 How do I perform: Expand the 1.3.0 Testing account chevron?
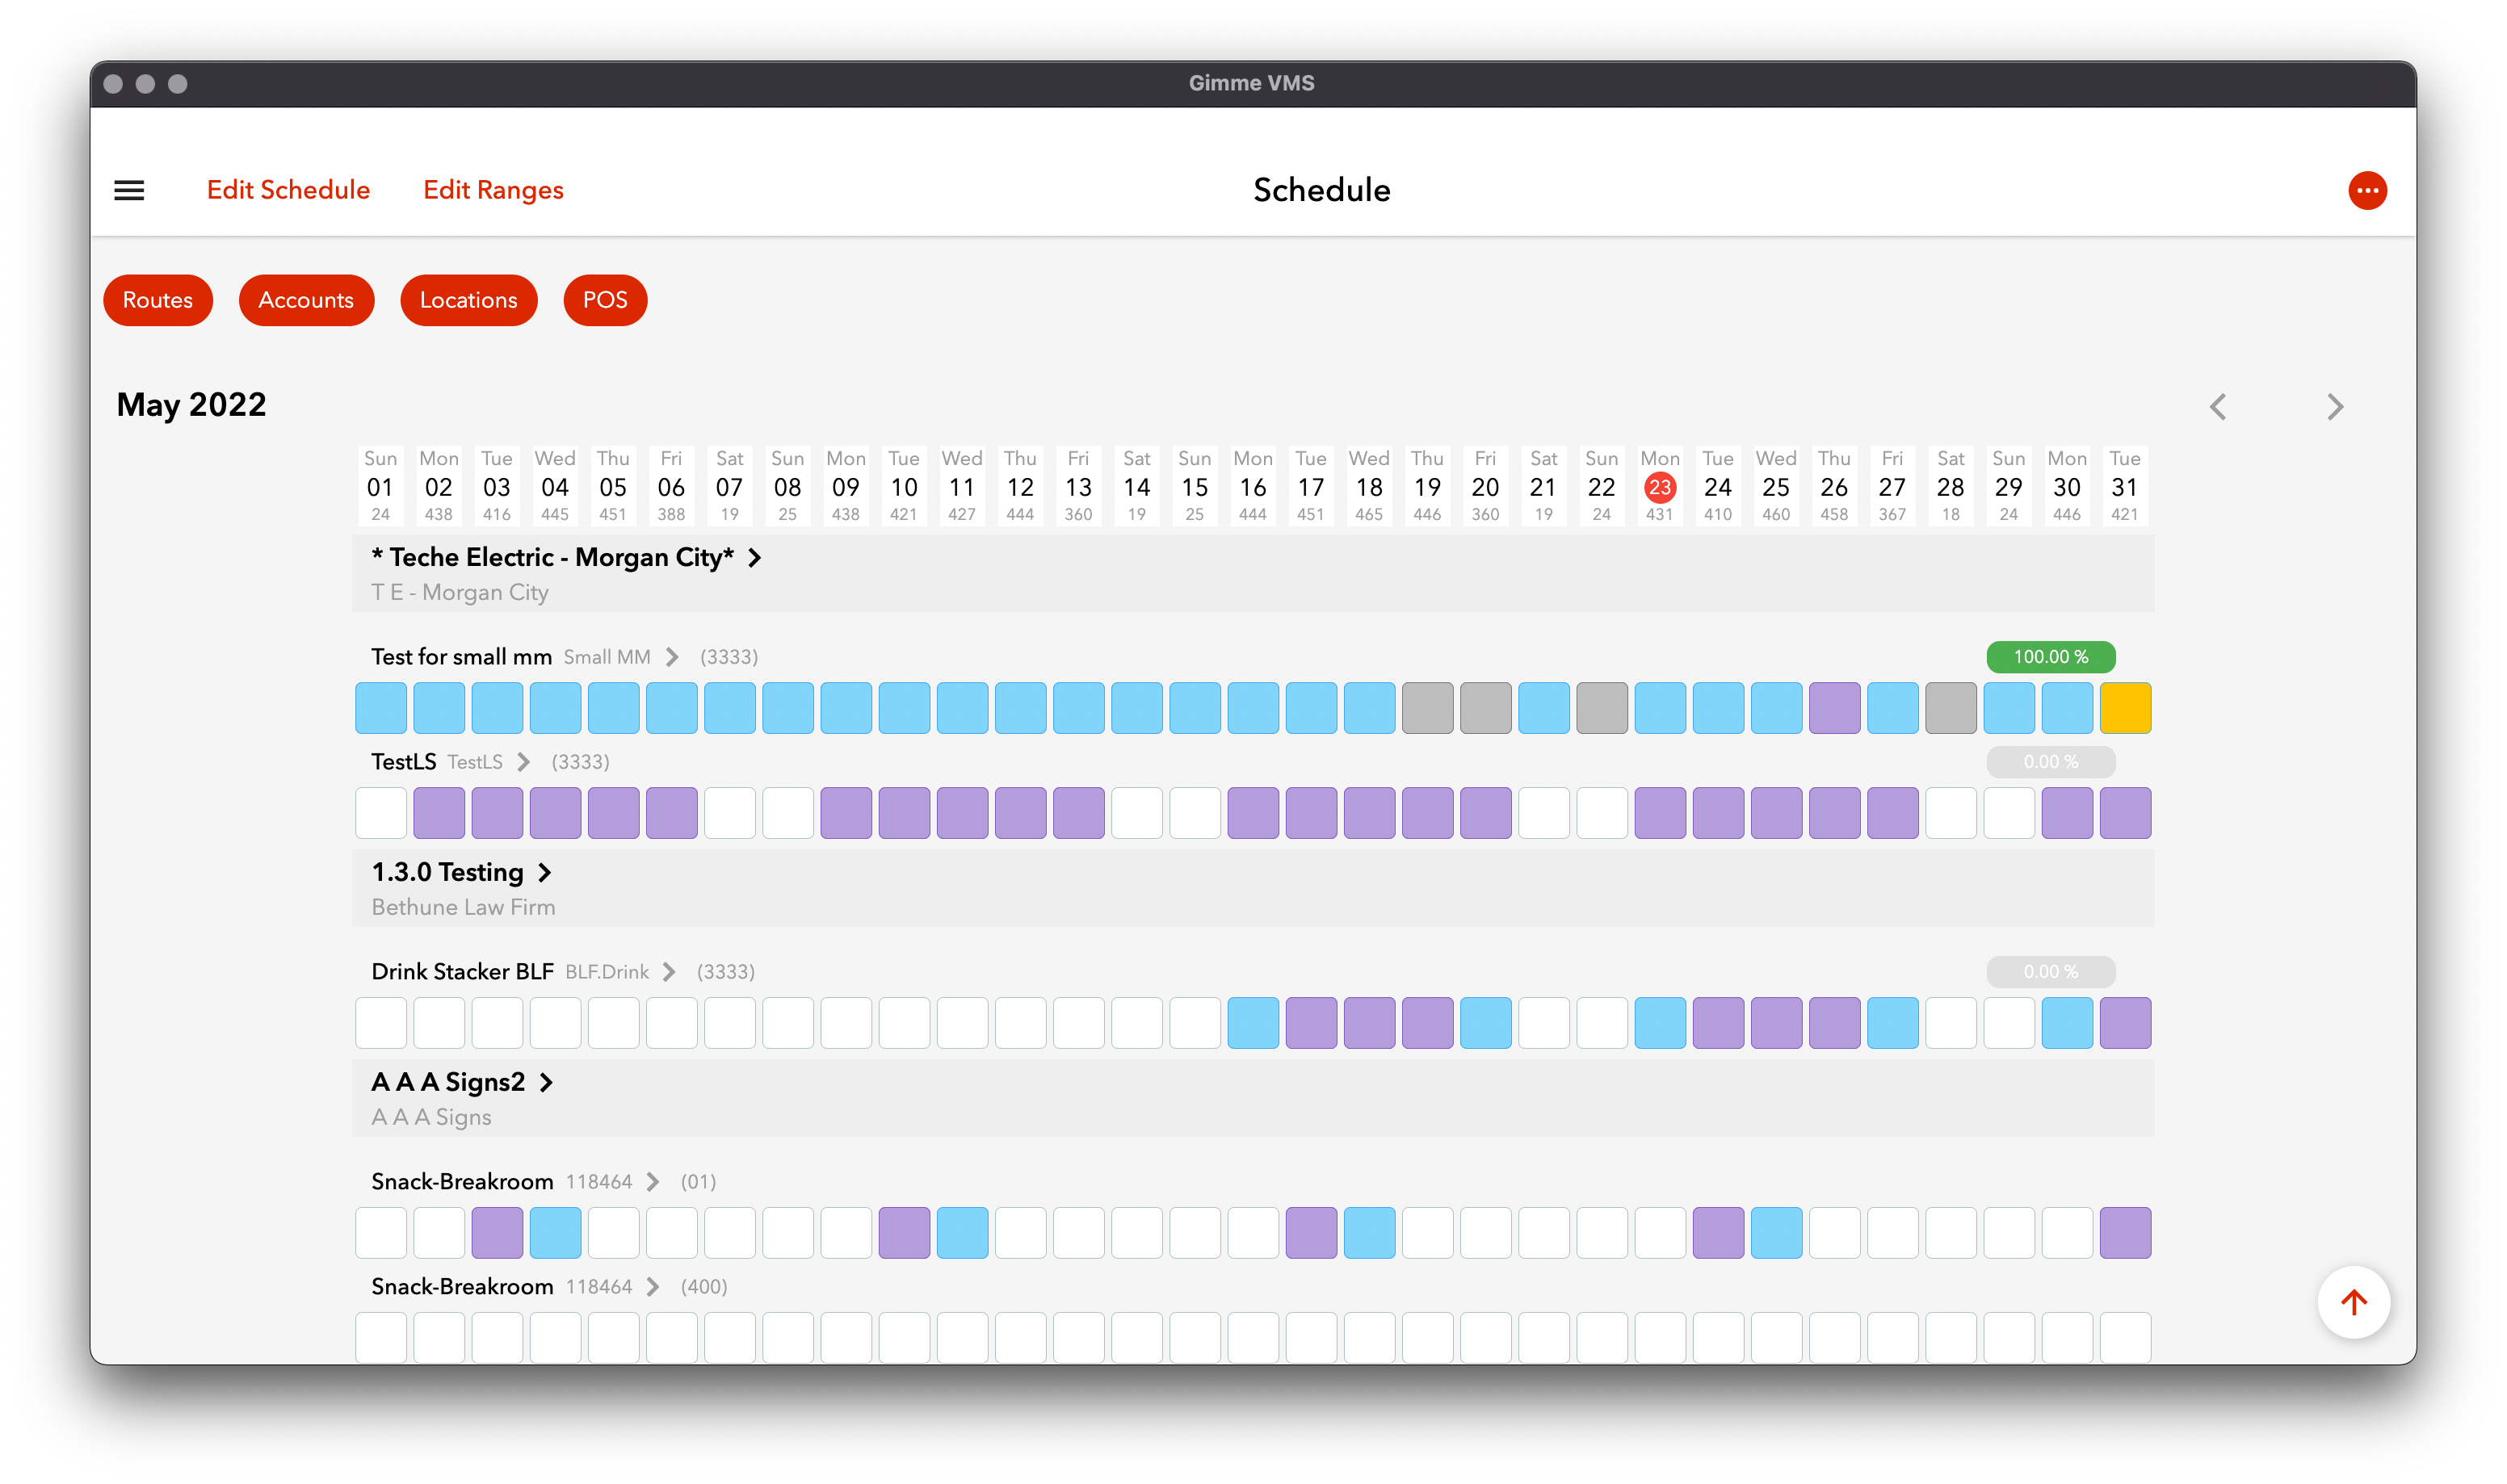coord(545,873)
